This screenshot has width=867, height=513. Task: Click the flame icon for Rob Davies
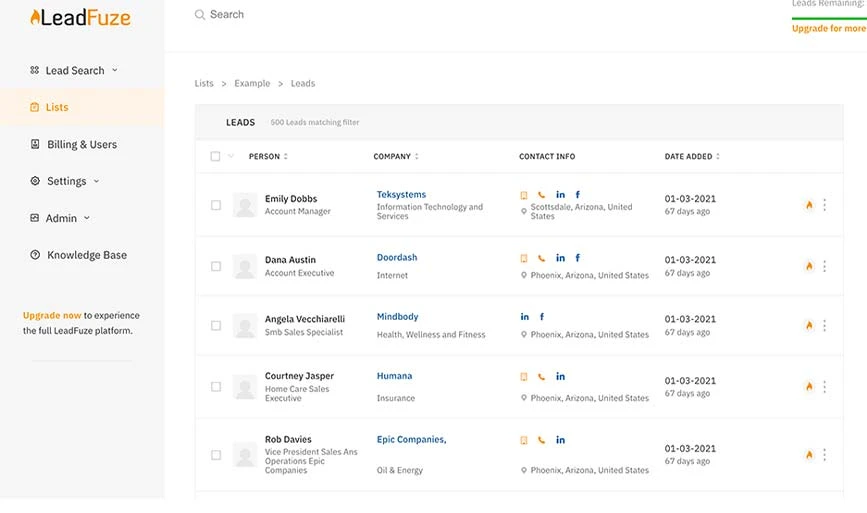(x=809, y=454)
